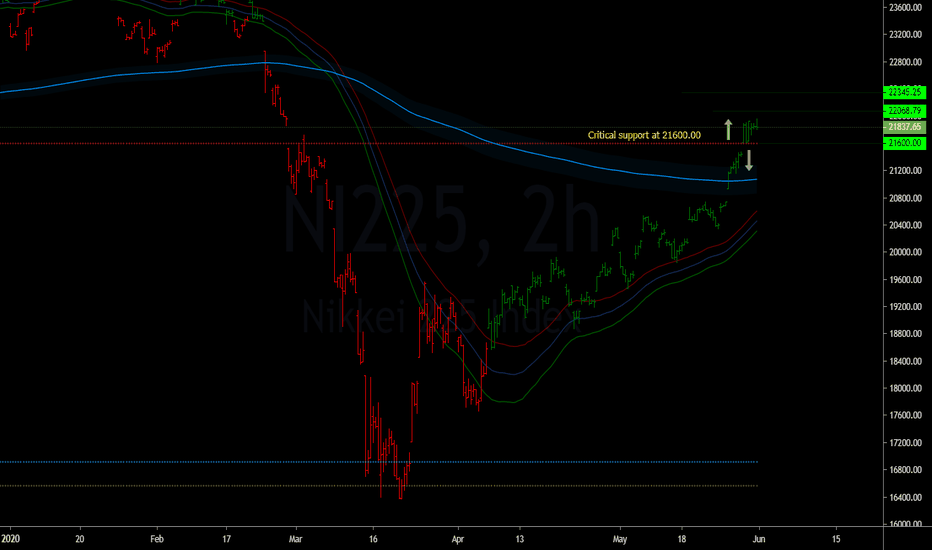Click the 17600.00 price axis label
932x550 pixels.
click(905, 415)
